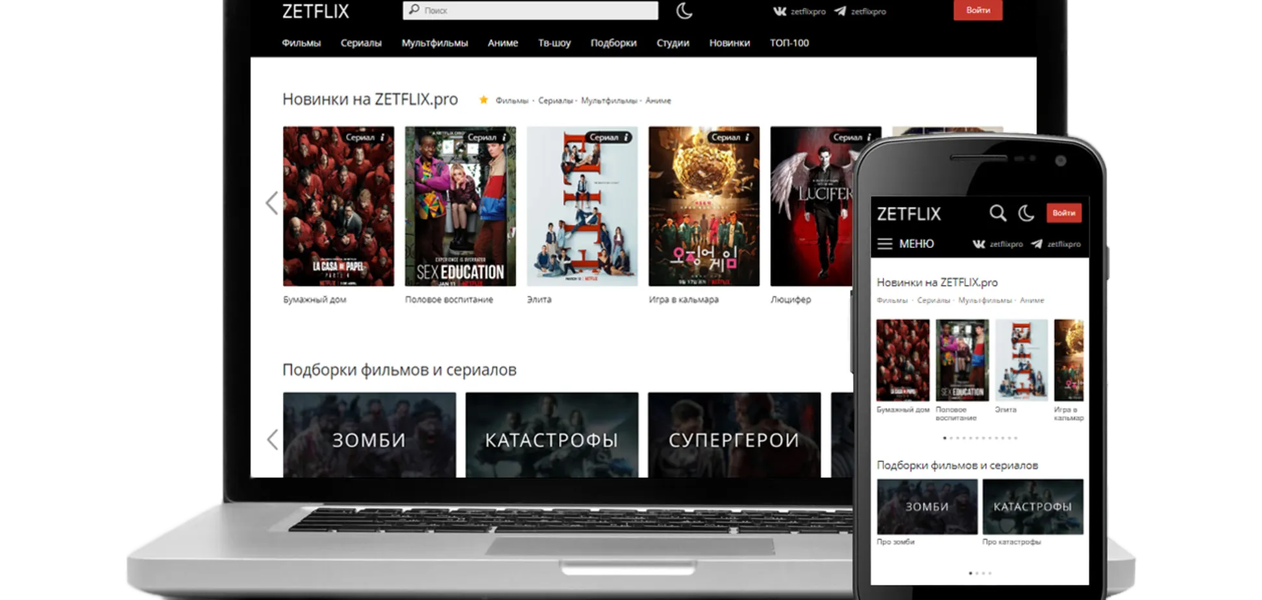The image size is (1262, 600).
Task: Open hamburger МЕНЮ on phone
Action: click(x=905, y=244)
